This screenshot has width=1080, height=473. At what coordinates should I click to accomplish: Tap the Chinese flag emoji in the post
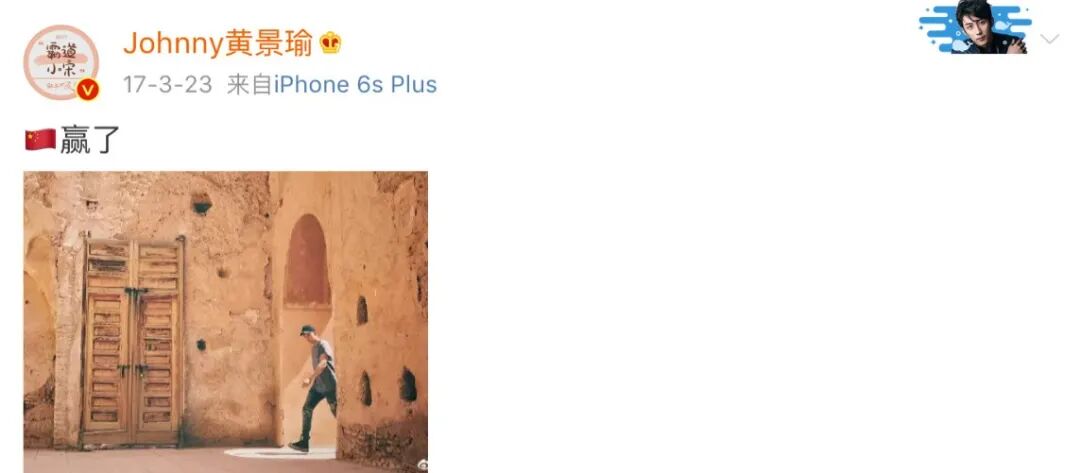tap(41, 139)
